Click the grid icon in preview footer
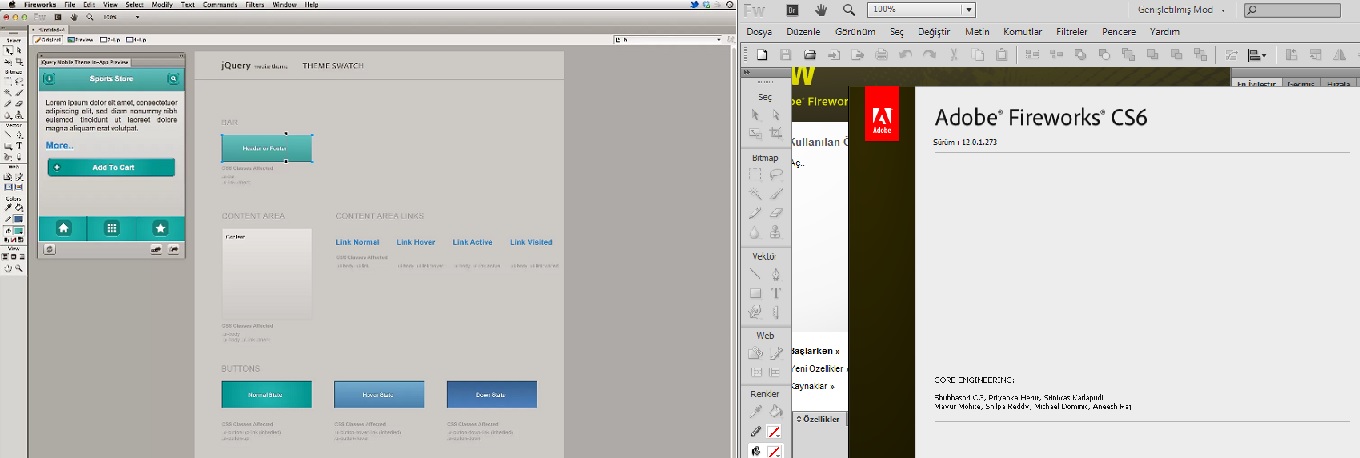 112,228
